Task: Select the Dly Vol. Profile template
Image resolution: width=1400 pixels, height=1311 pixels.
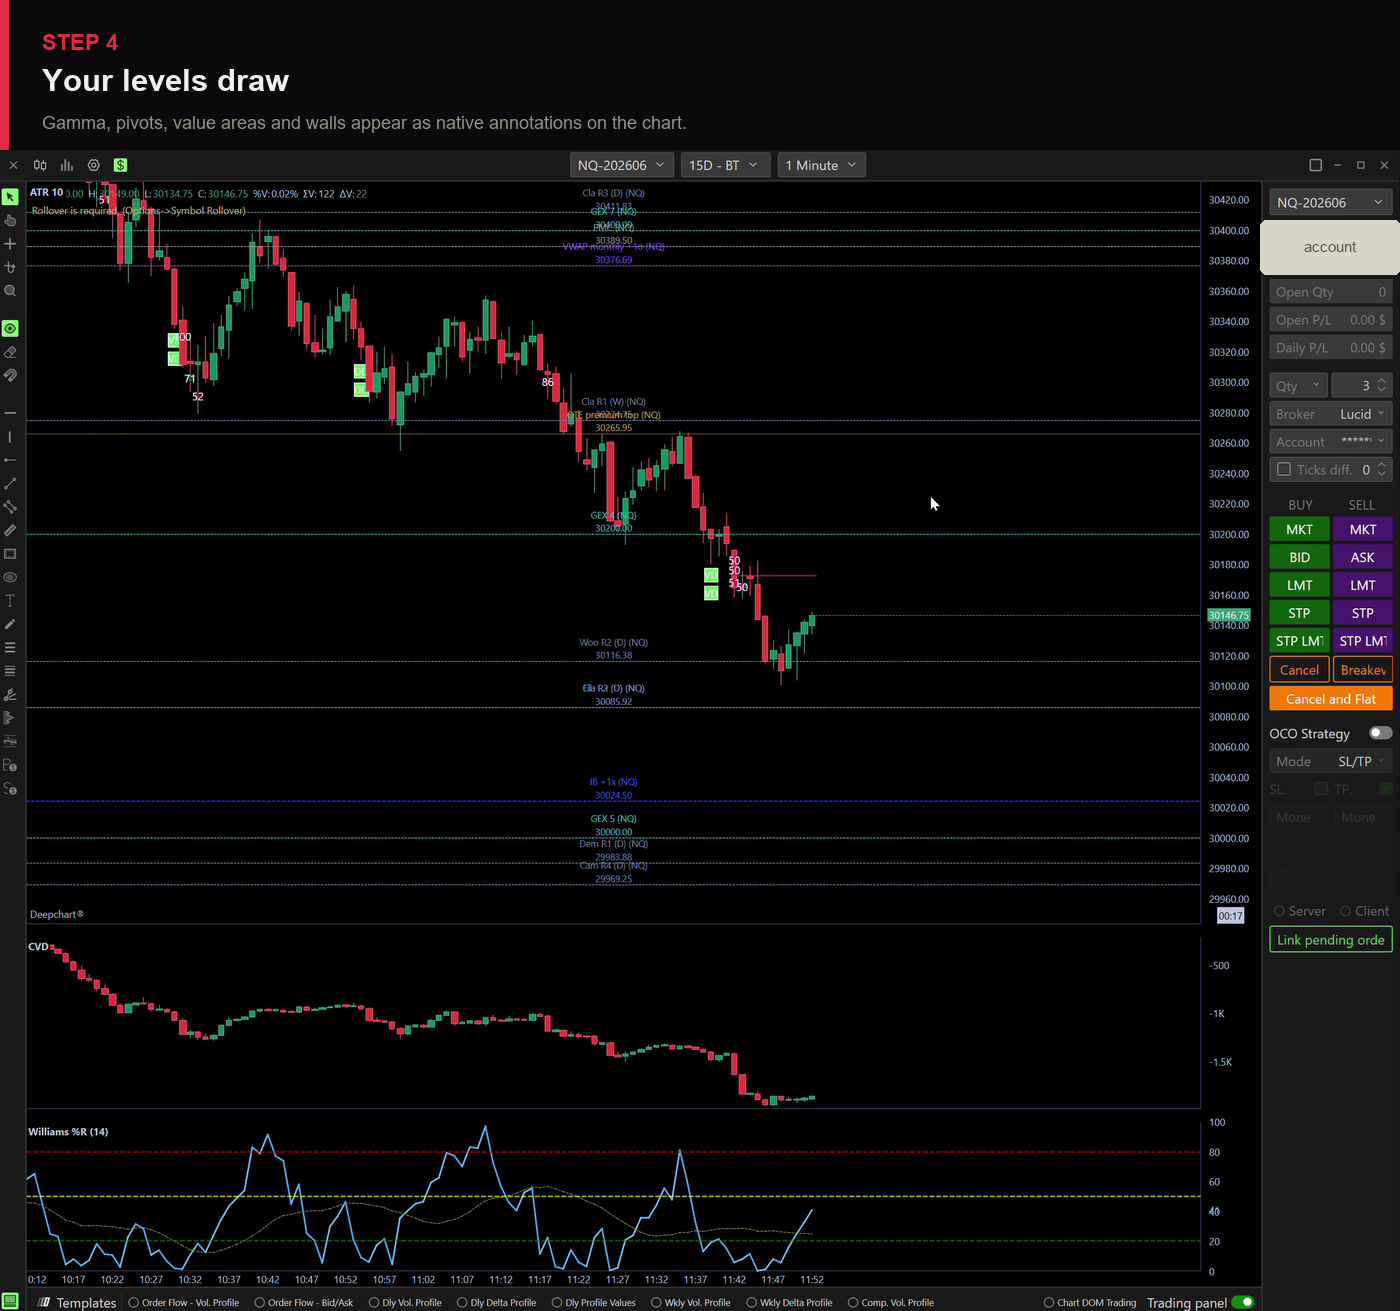Action: point(405,1302)
